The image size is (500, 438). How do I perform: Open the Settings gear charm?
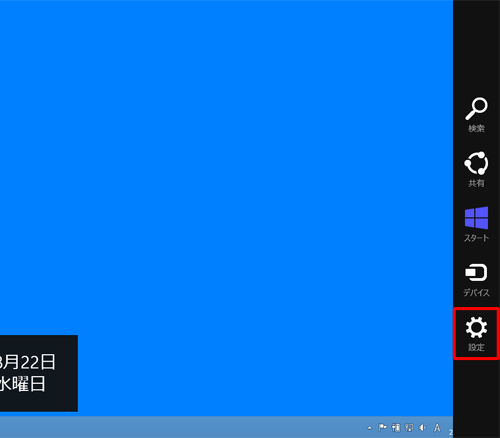(476, 327)
